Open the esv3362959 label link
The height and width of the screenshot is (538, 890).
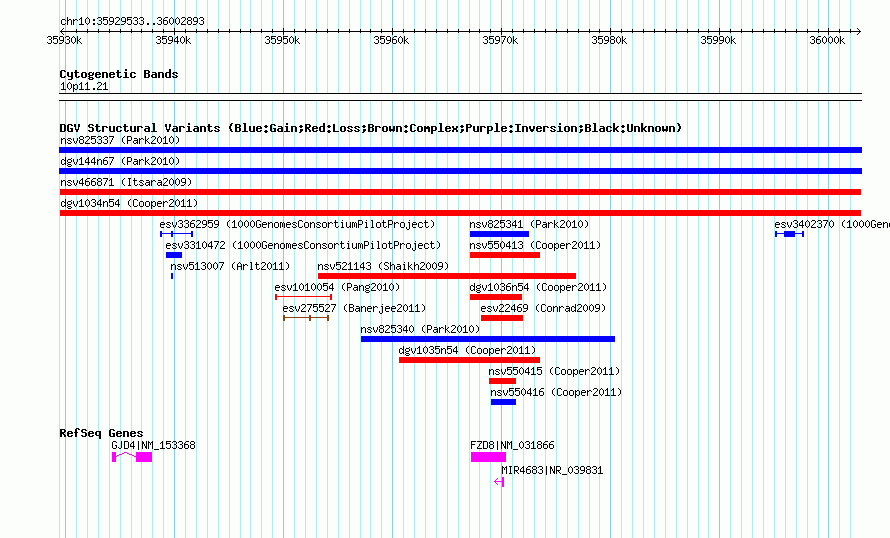click(x=297, y=224)
